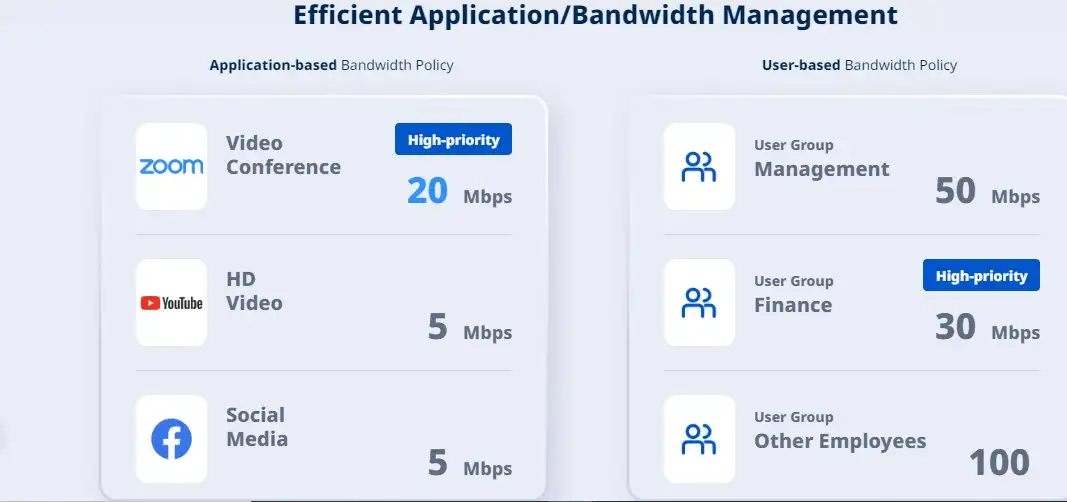This screenshot has height=502, width=1067.
Task: Click the 20 Mbps value for Video Conference
Action: (459, 191)
